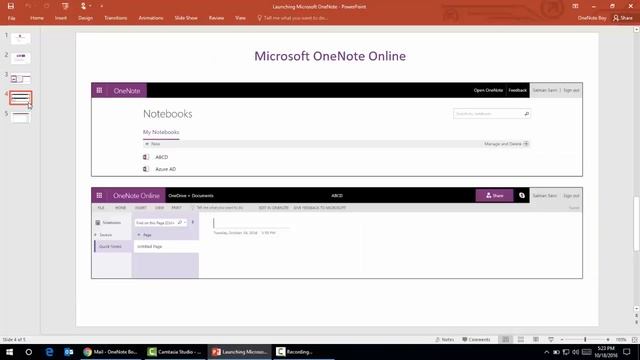Click the app launcher grid icon beside OneNote
The width and height of the screenshot is (640, 360).
tap(99, 91)
